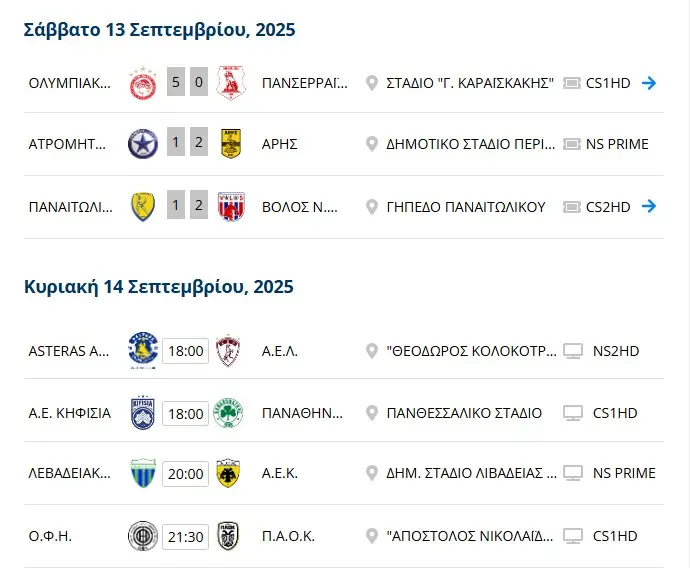This screenshot has height=568, width=690.
Task: Open the Olympiacos match details arrow
Action: (649, 83)
